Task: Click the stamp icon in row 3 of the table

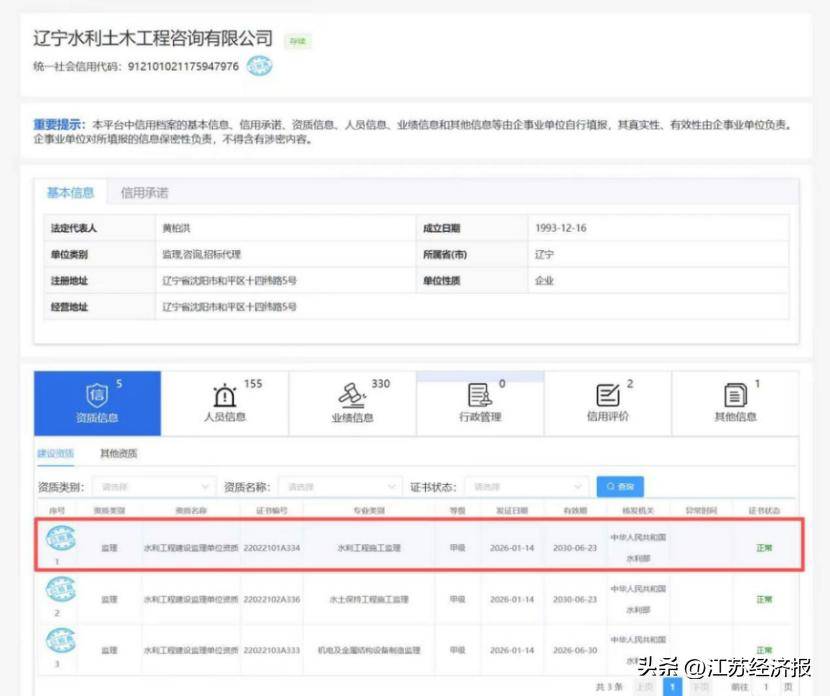Action: (x=61, y=641)
